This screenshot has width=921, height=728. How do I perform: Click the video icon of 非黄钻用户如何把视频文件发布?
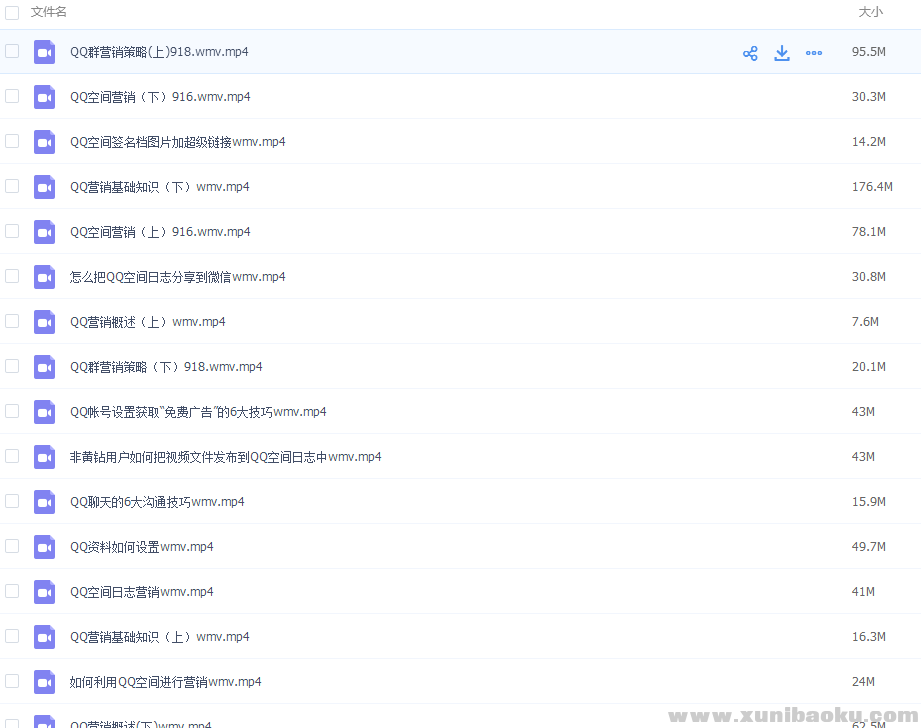(44, 457)
